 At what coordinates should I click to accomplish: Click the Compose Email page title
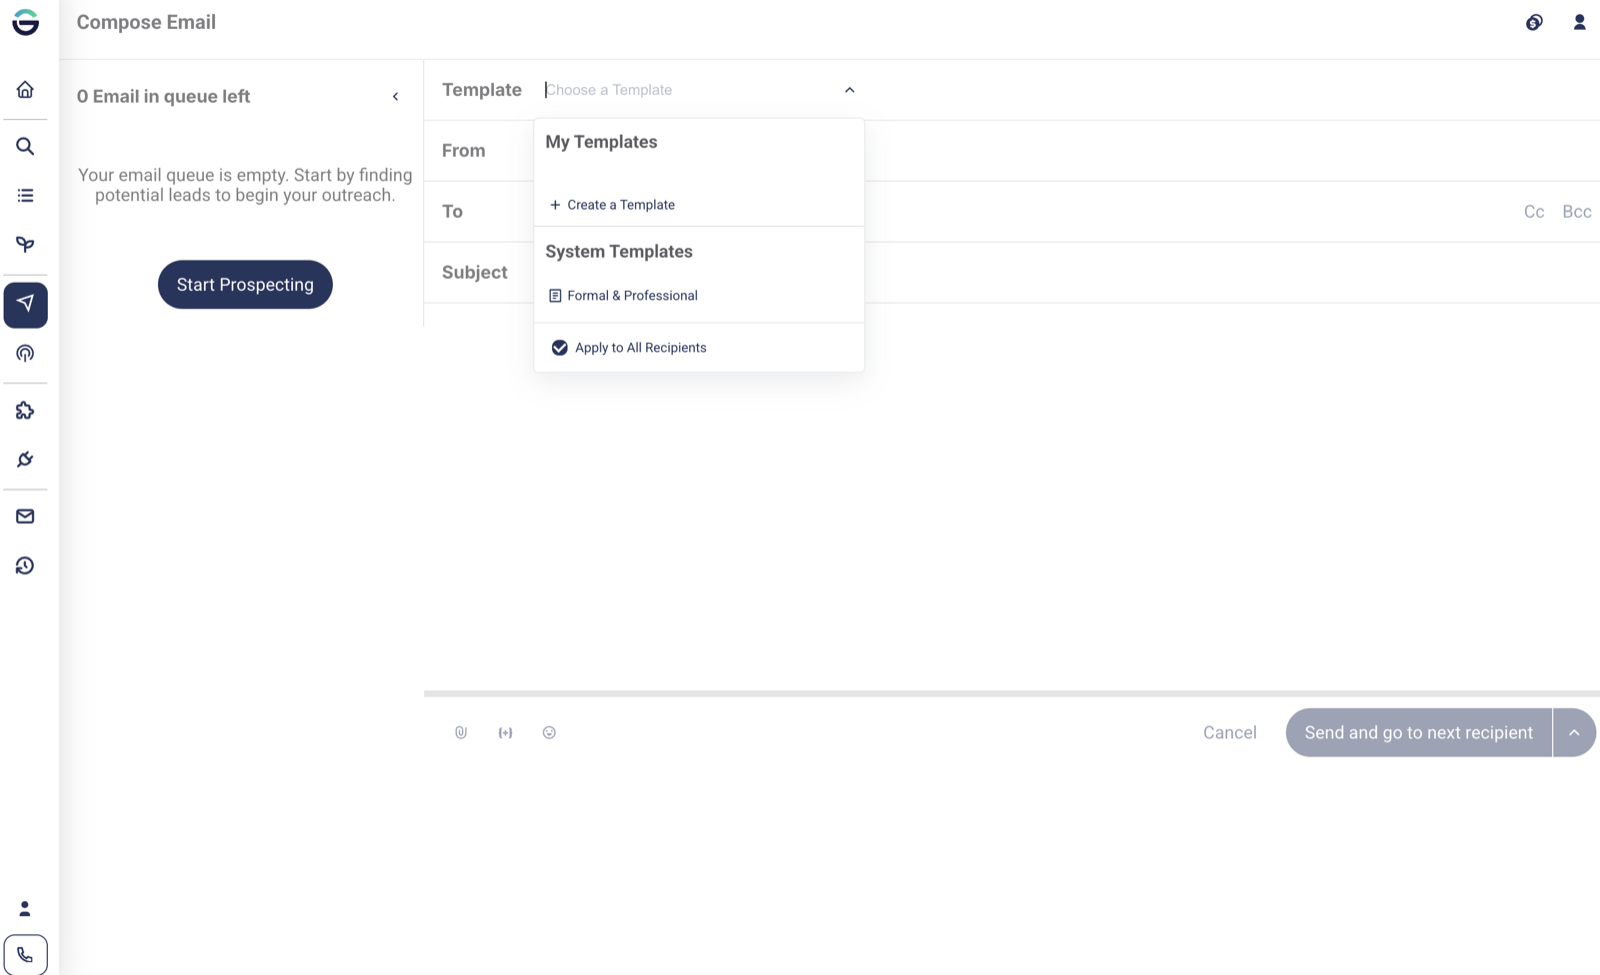tap(146, 22)
